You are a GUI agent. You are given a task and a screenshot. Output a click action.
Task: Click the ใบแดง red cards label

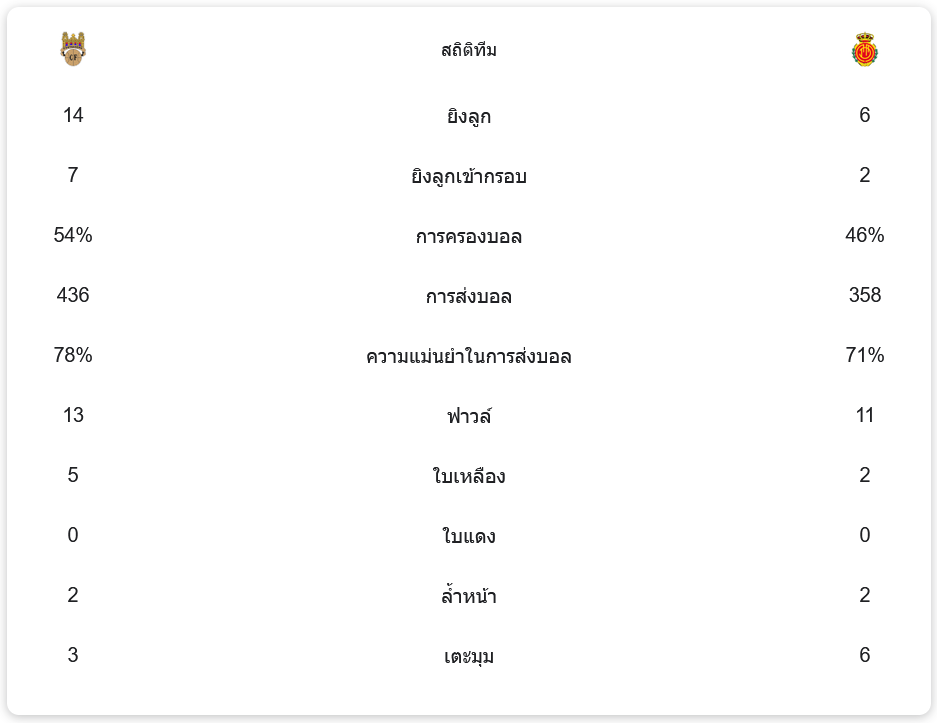pos(468,536)
